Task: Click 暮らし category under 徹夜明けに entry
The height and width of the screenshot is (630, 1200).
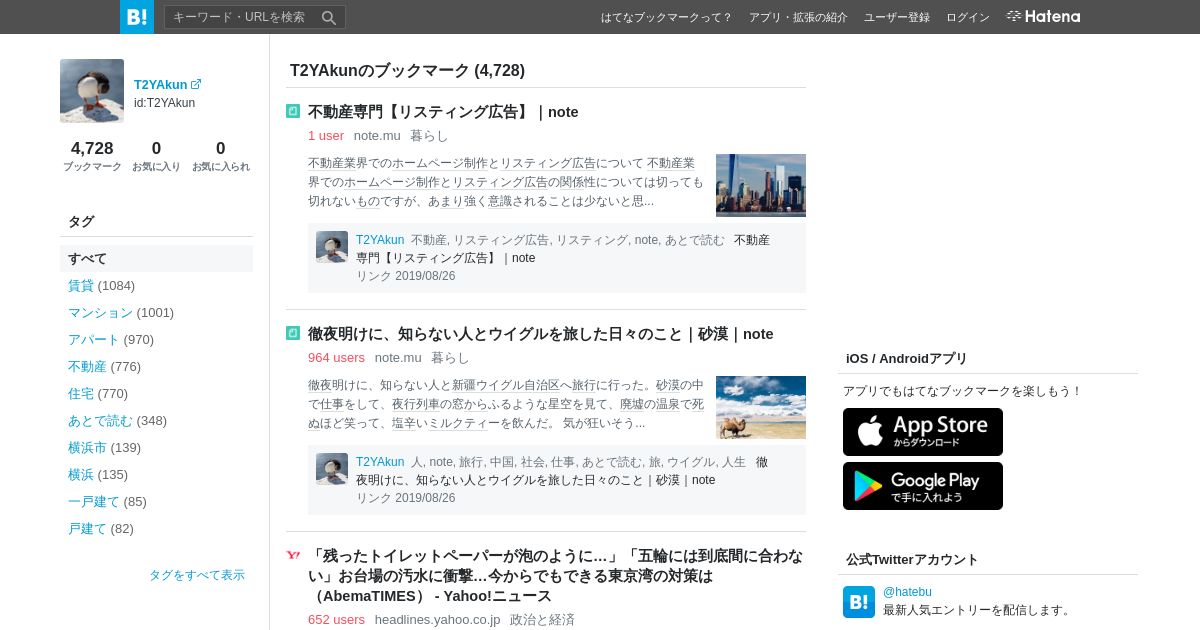Action: tap(450, 357)
